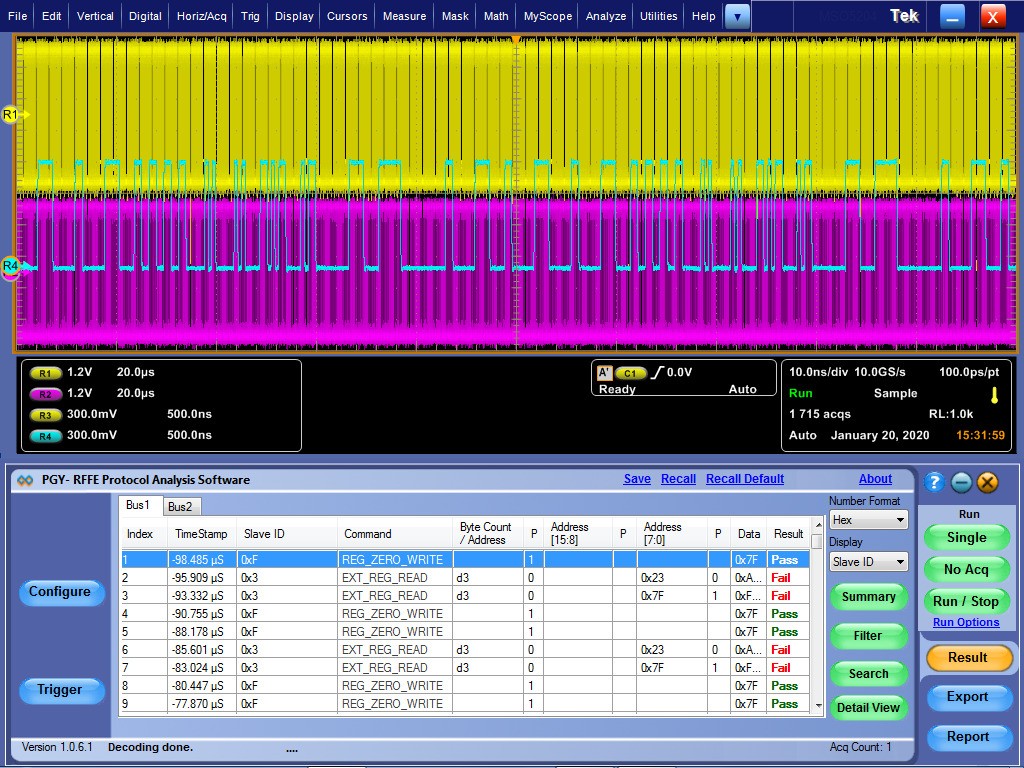Click the Recall Default link
Image resolution: width=1024 pixels, height=768 pixels.
(x=744, y=479)
